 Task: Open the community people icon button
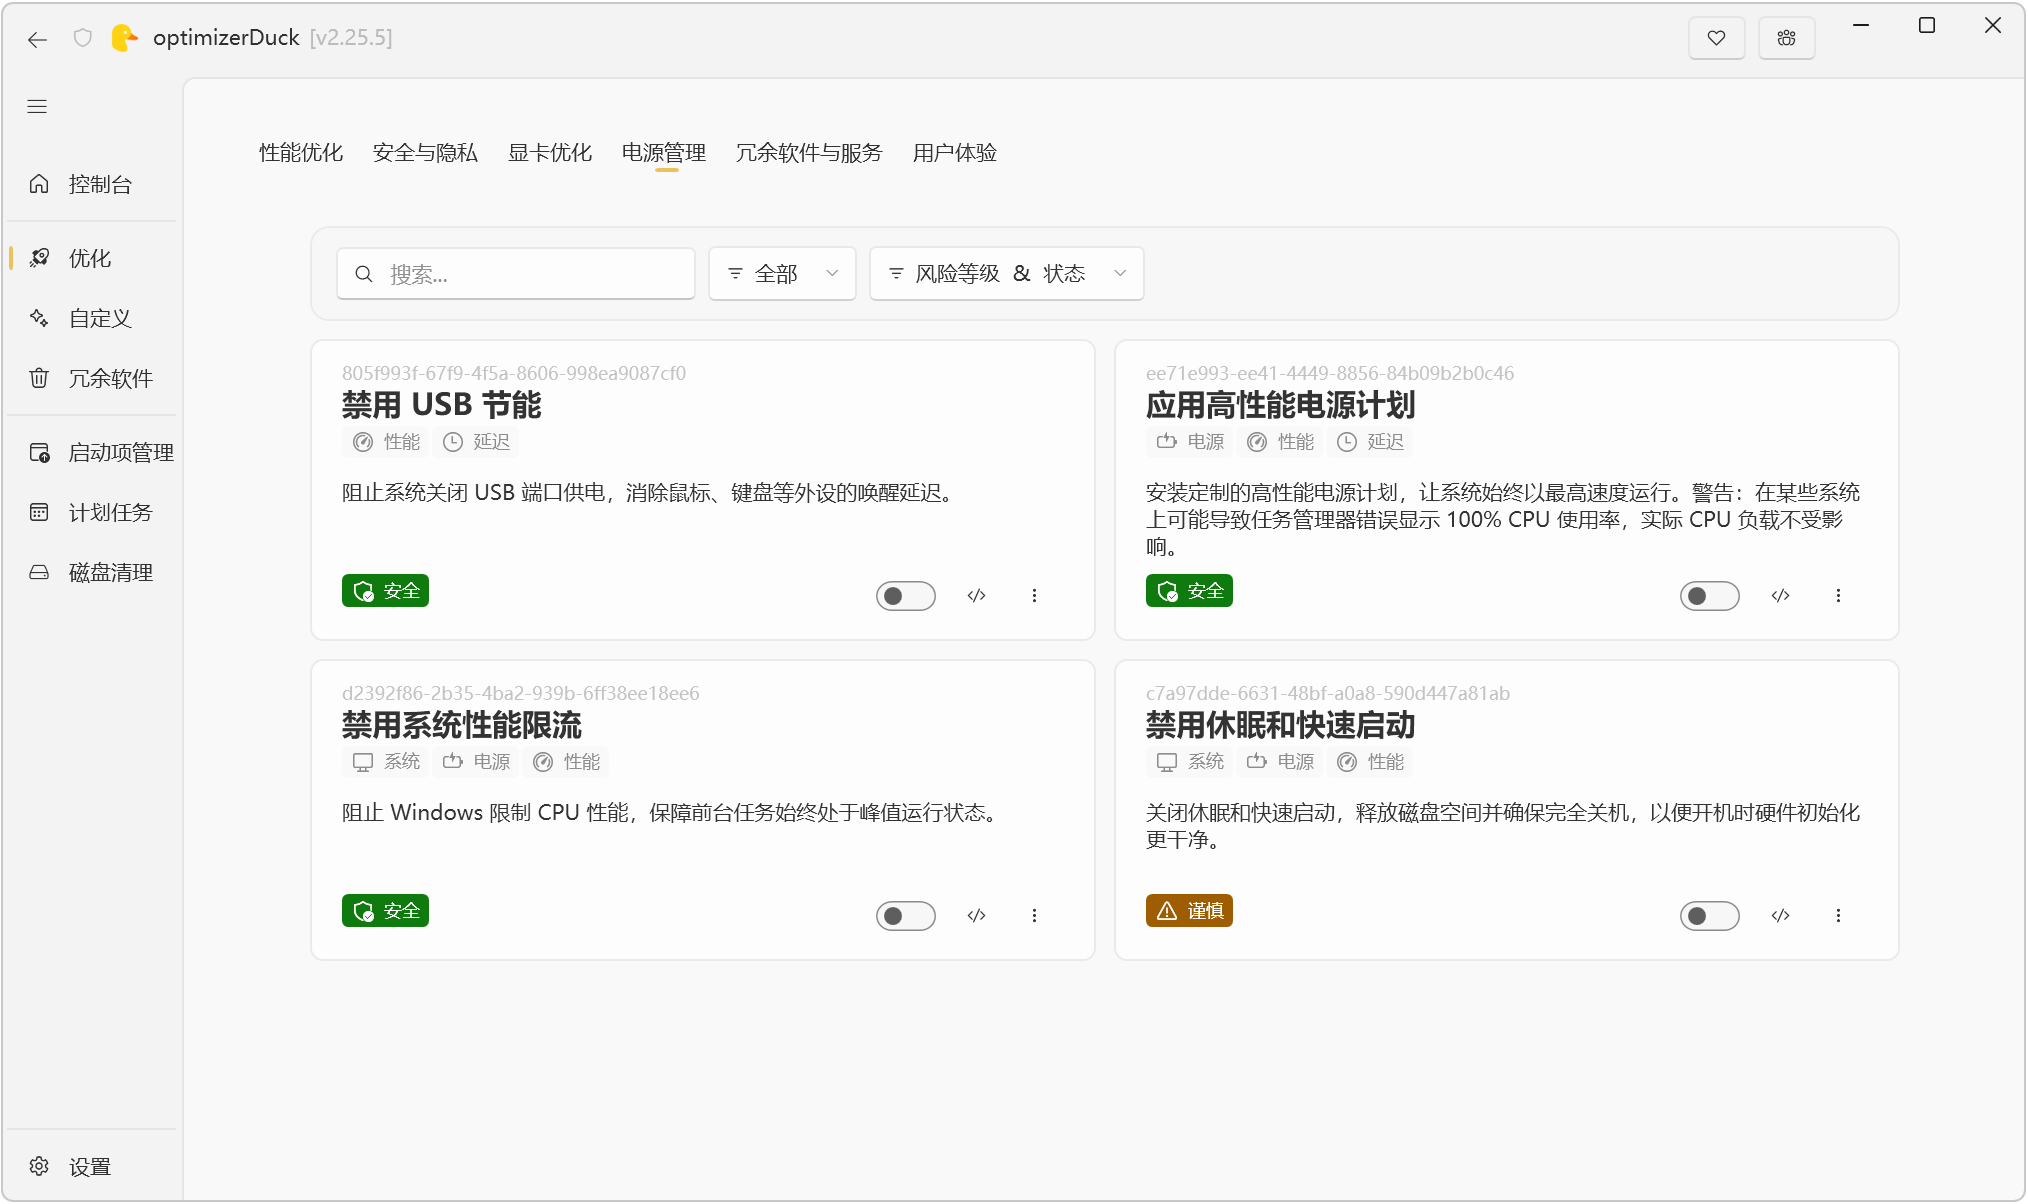pyautogui.click(x=1786, y=38)
